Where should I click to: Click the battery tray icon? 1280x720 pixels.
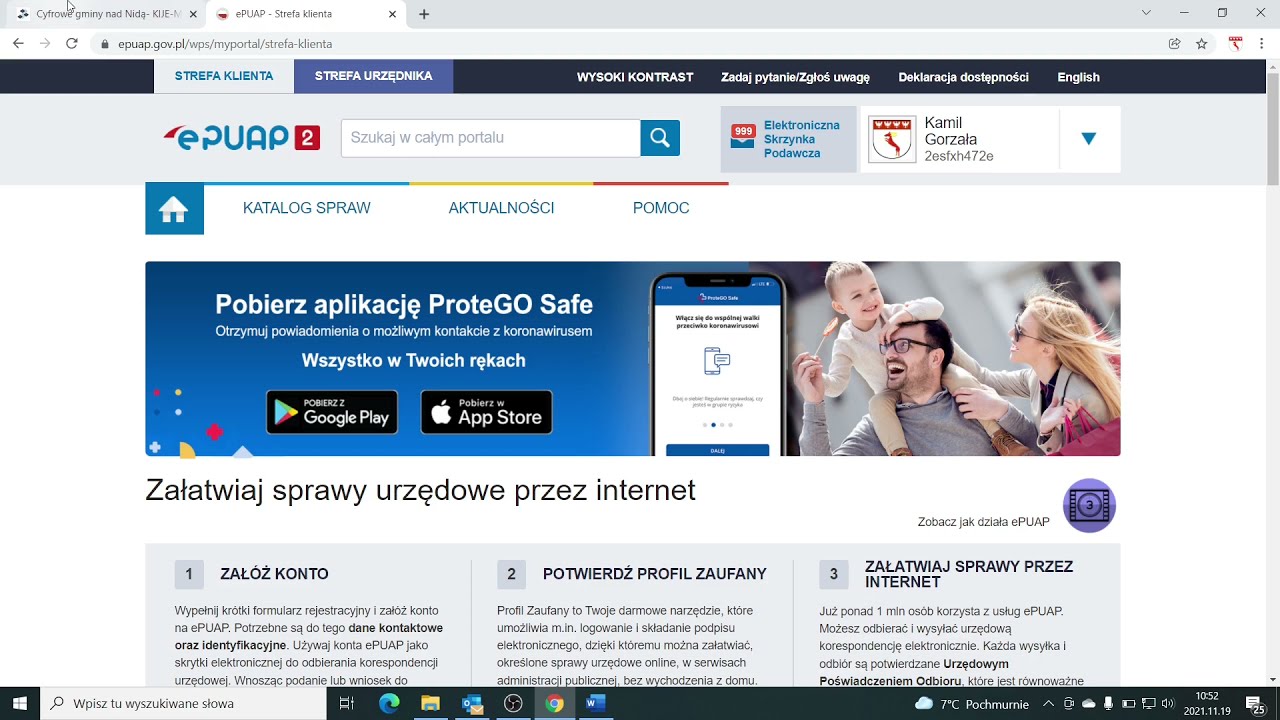1128,704
